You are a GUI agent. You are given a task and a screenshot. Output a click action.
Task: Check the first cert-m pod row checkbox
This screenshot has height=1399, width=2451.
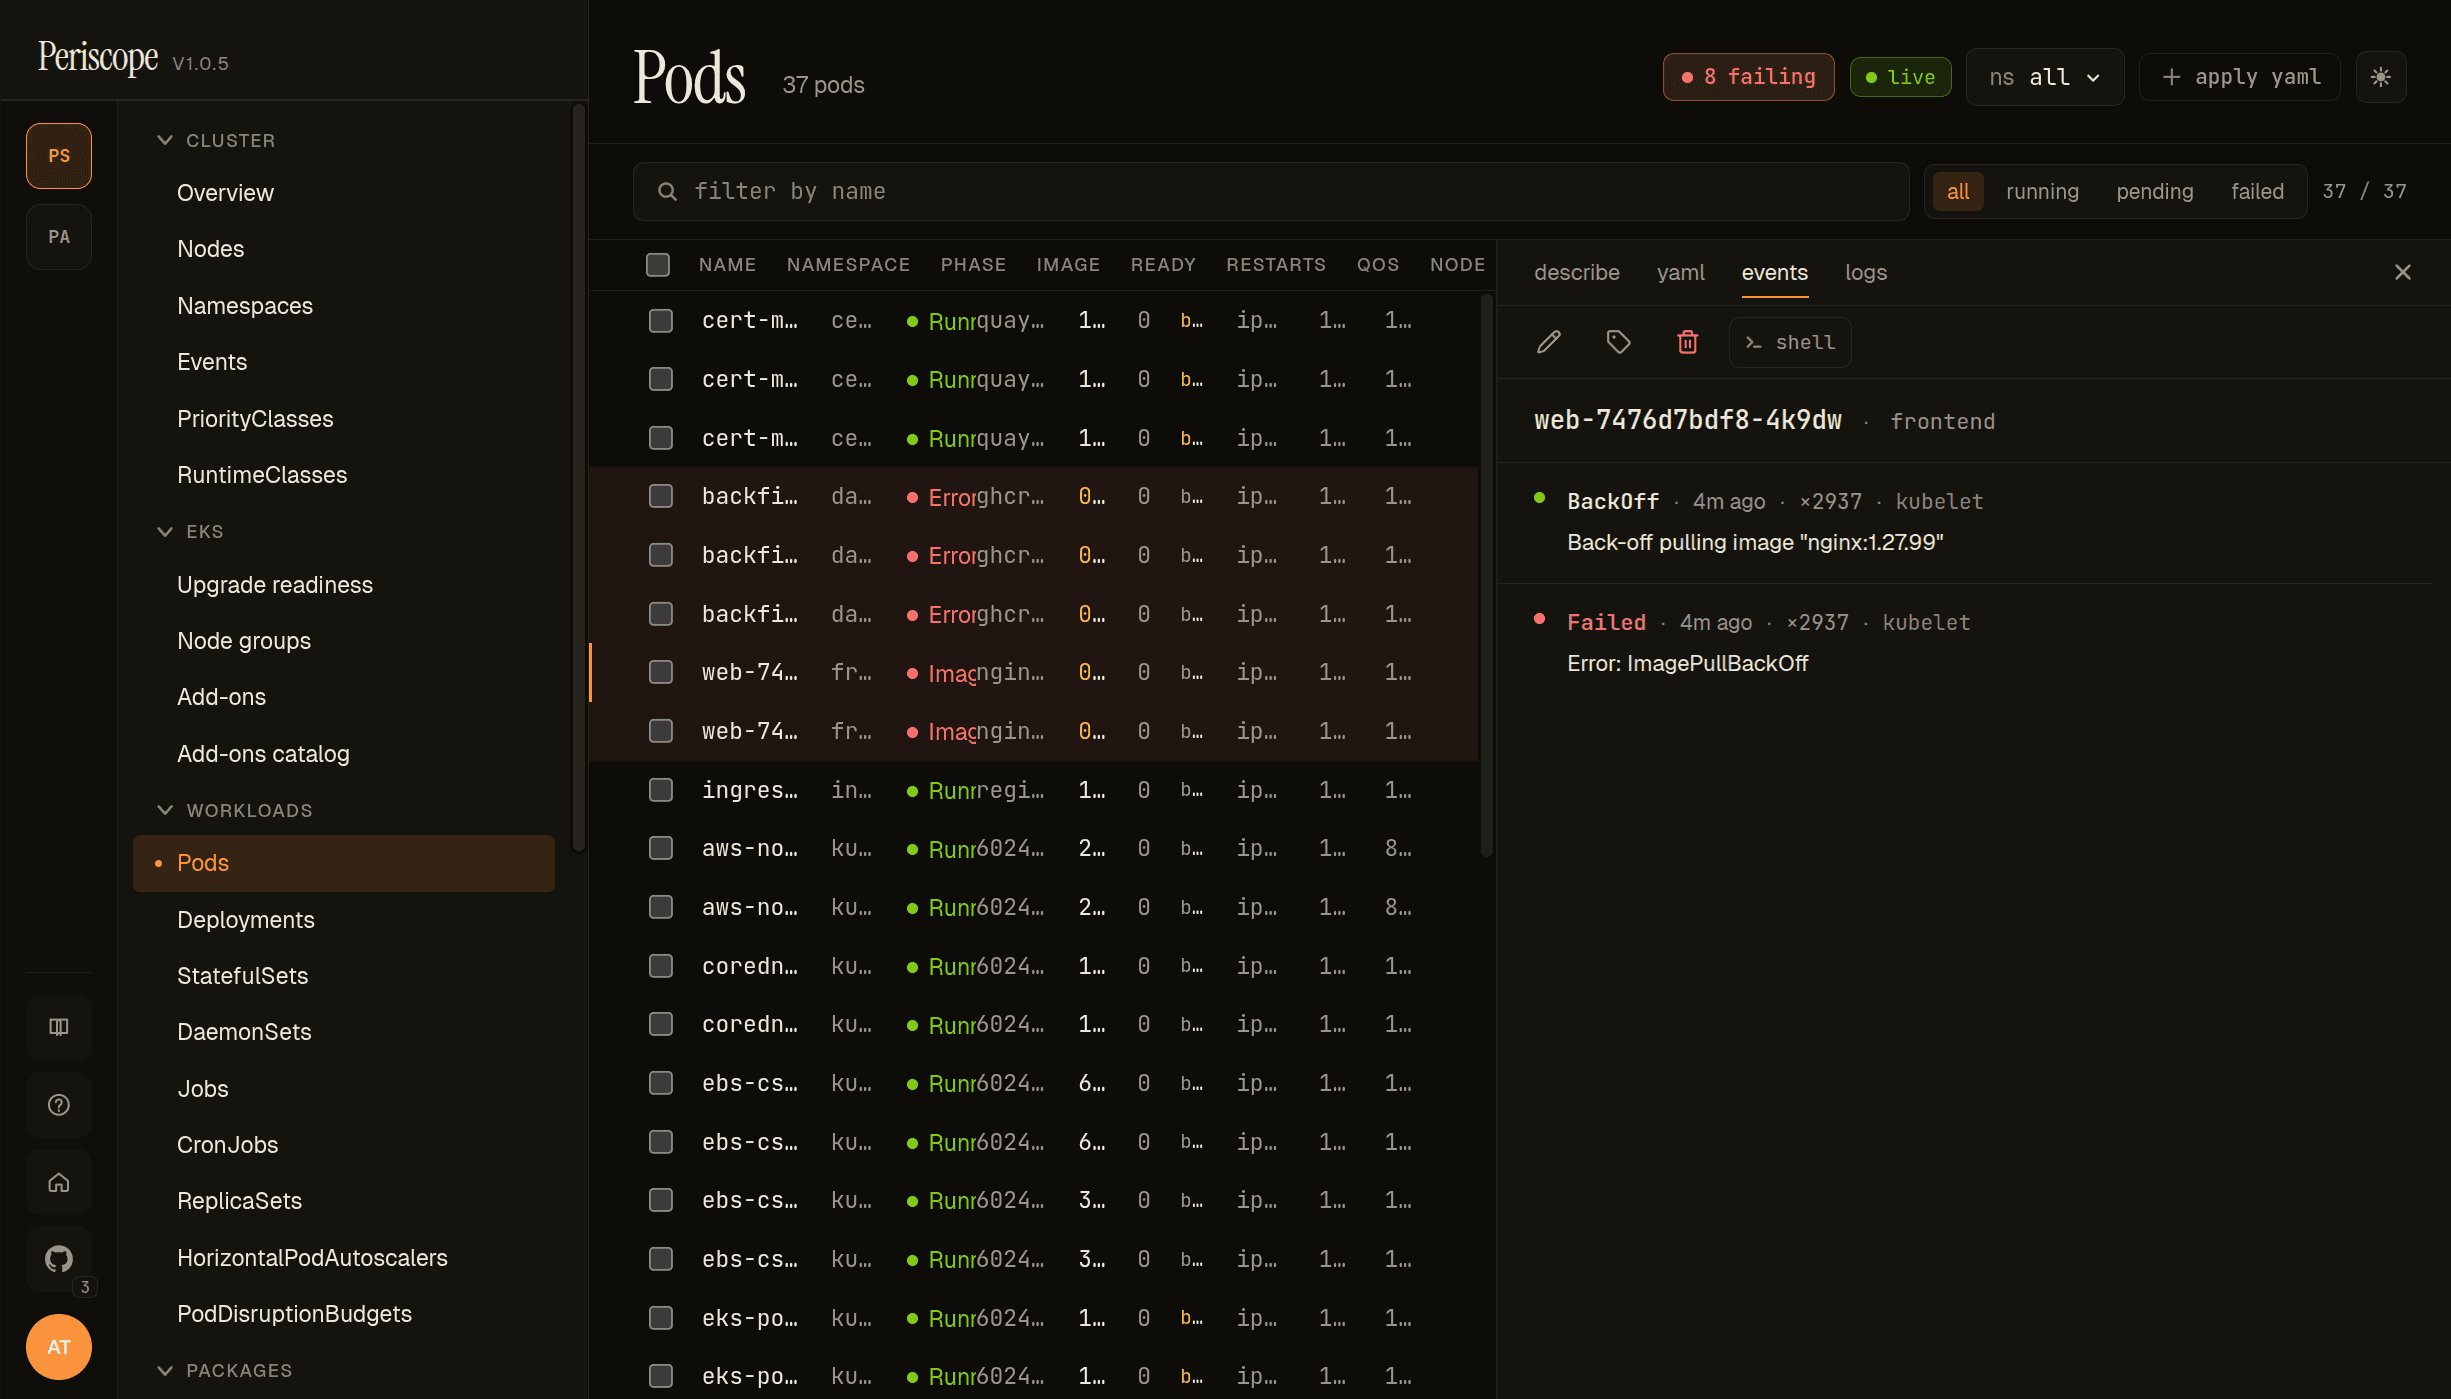pos(661,321)
